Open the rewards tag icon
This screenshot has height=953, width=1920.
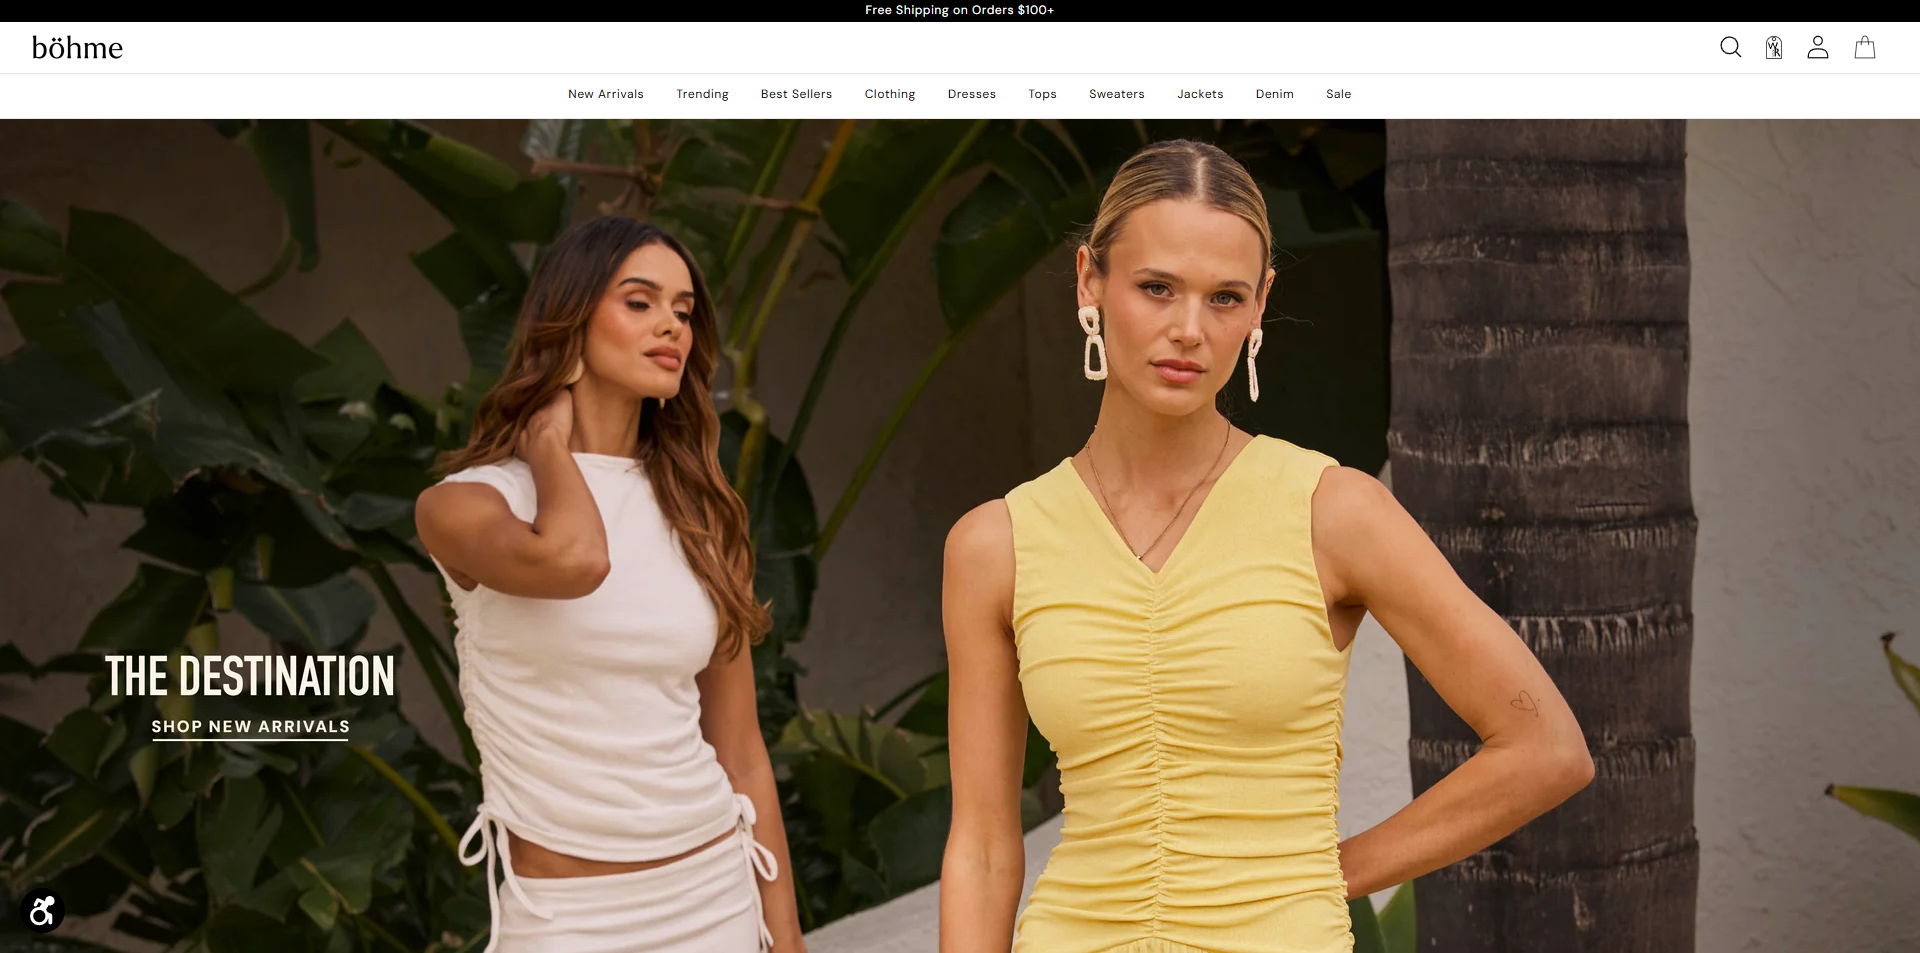point(1774,47)
